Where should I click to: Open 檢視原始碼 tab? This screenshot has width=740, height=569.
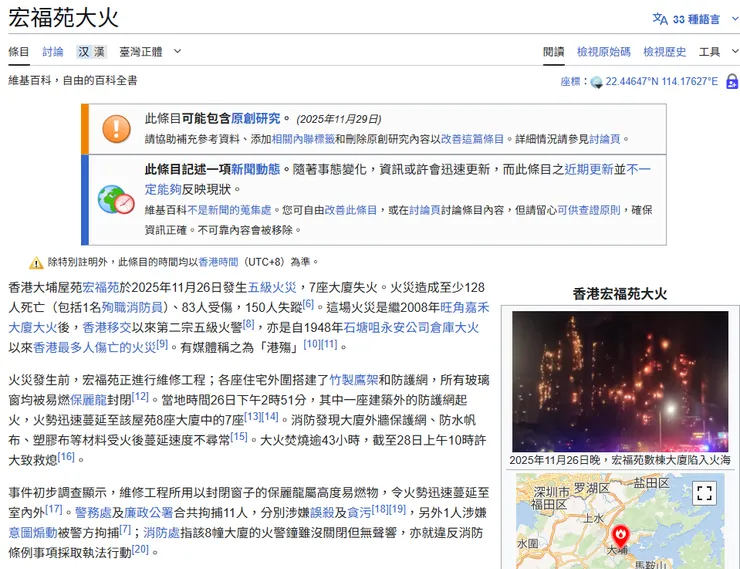tap(604, 51)
